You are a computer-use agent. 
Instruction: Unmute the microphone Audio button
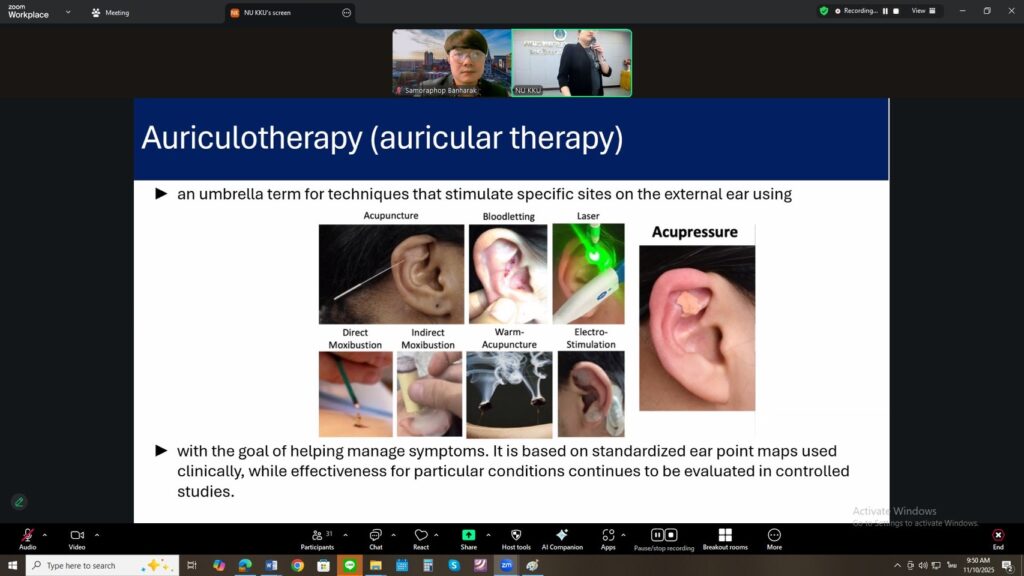[x=27, y=536]
